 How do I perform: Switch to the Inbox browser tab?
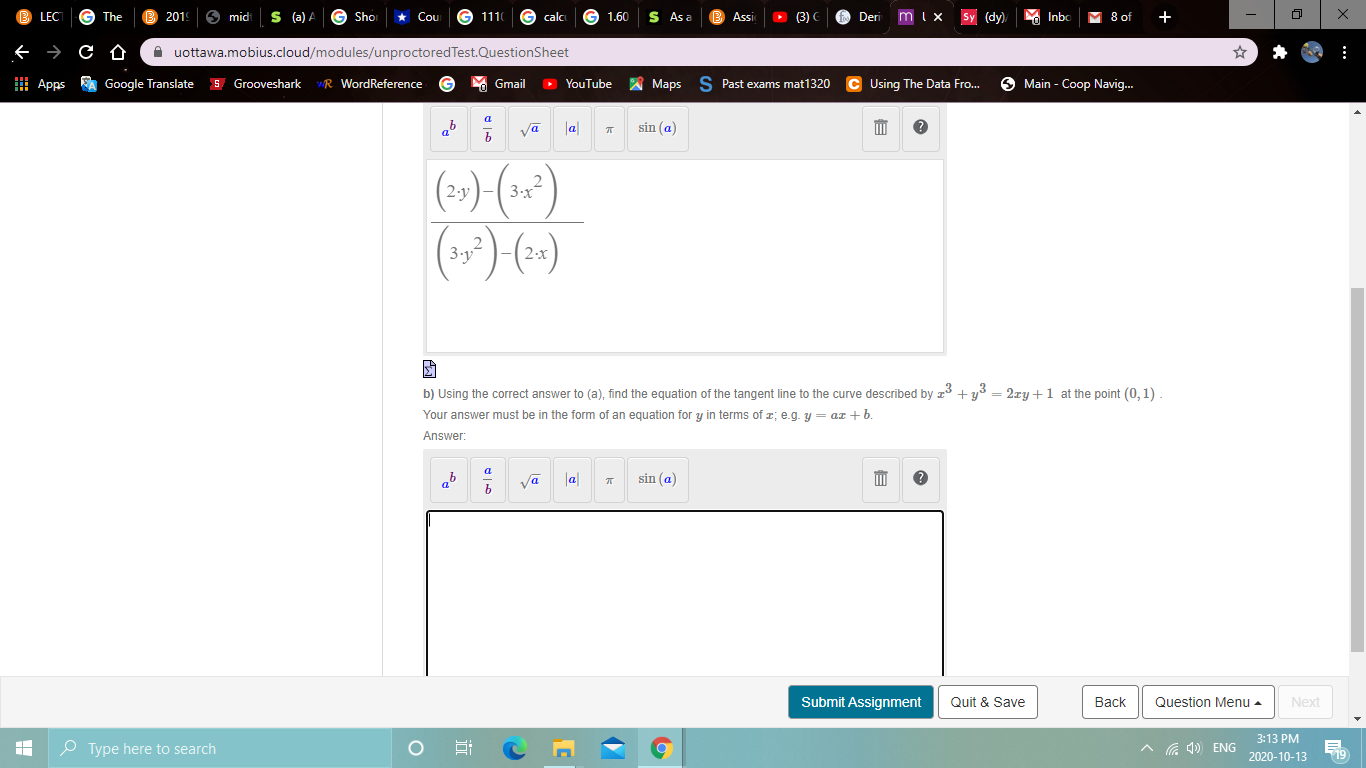pos(1043,16)
